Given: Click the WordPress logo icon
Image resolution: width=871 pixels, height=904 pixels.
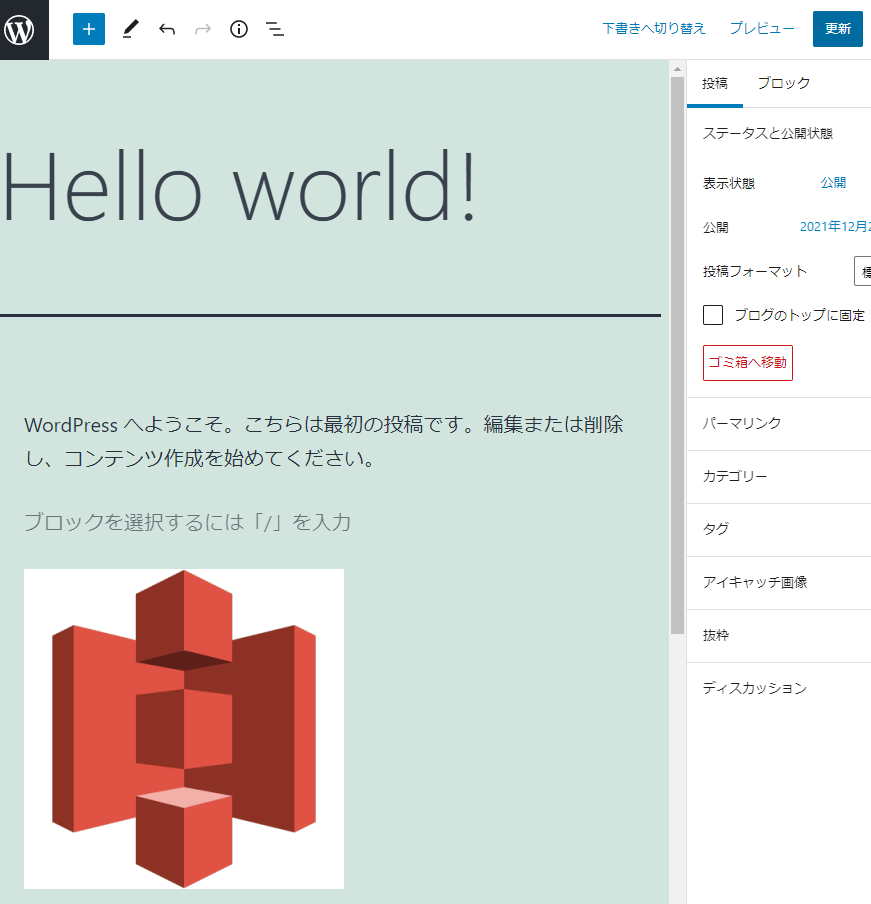Looking at the screenshot, I should point(20,29).
